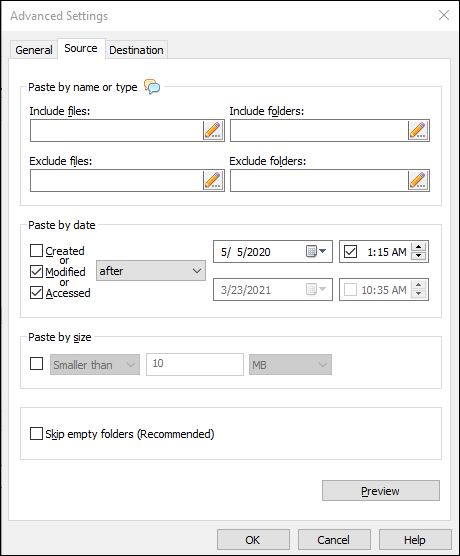Uncheck the Accessed date checkbox
460x556 pixels.
point(36,293)
